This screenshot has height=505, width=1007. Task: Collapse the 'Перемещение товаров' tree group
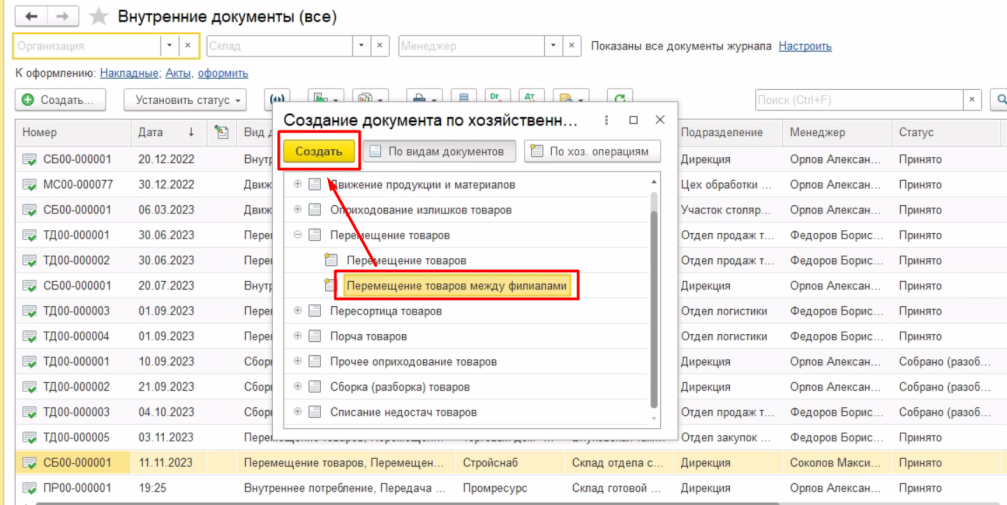coord(298,235)
